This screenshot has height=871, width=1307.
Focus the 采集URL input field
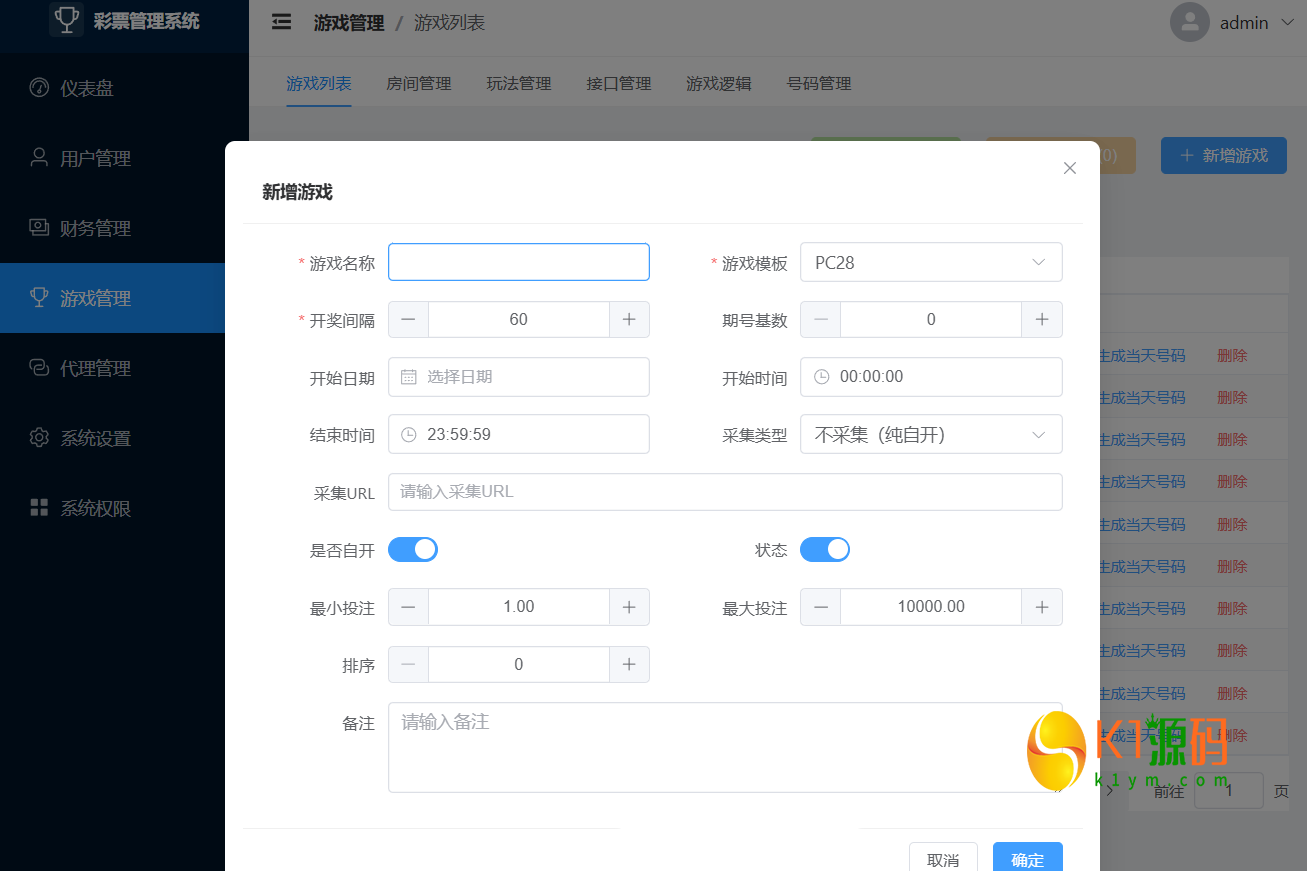[725, 492]
